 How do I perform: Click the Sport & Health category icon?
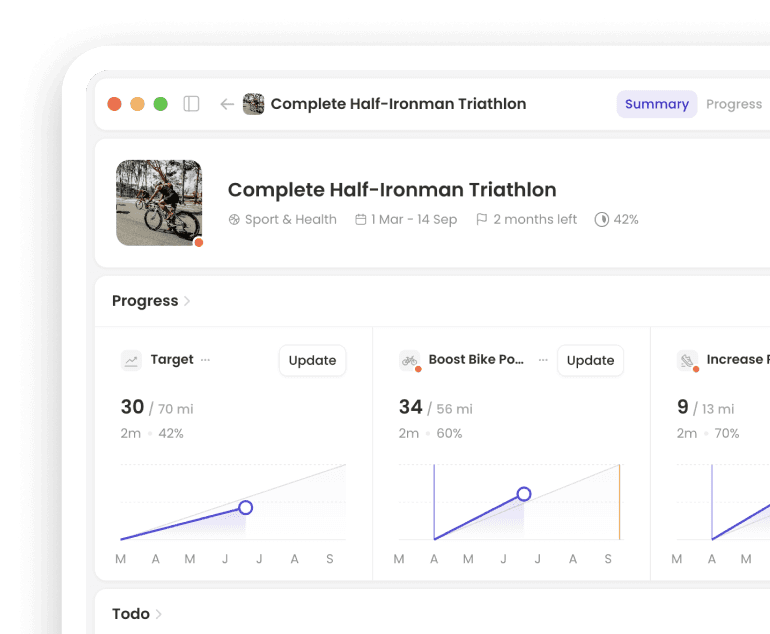pyautogui.click(x=234, y=220)
